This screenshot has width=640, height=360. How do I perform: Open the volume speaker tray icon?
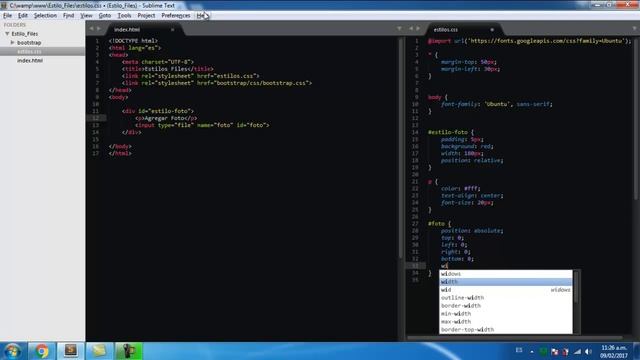pyautogui.click(x=588, y=351)
